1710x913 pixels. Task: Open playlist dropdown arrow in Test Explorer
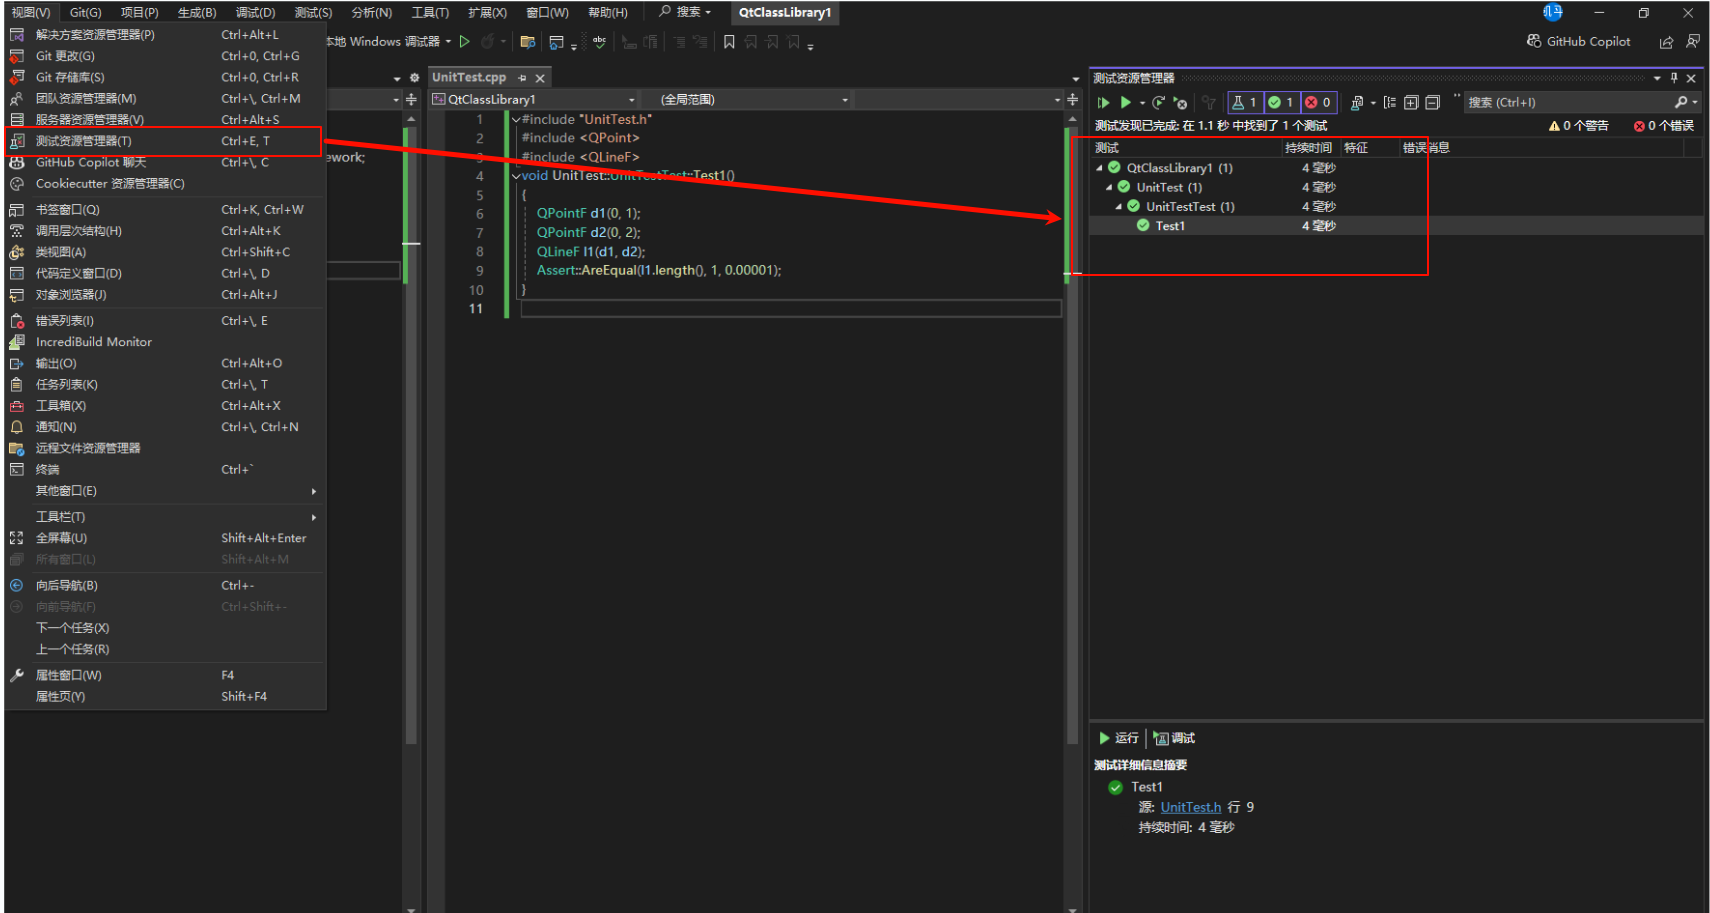click(1373, 103)
